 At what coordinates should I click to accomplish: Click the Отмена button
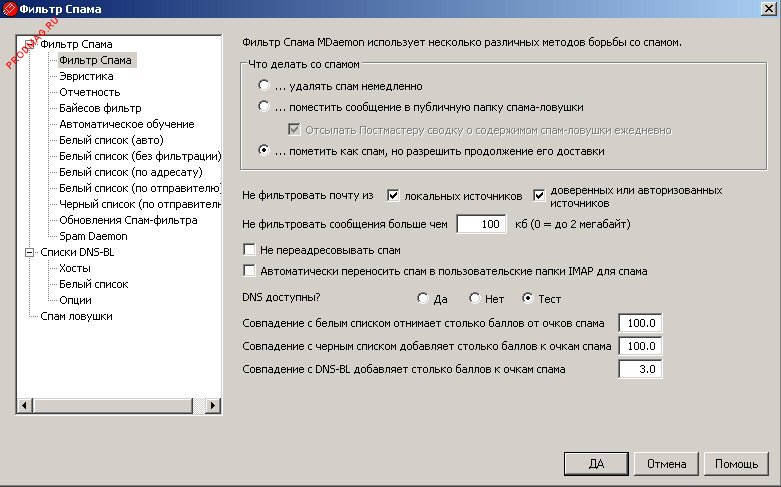(x=666, y=464)
